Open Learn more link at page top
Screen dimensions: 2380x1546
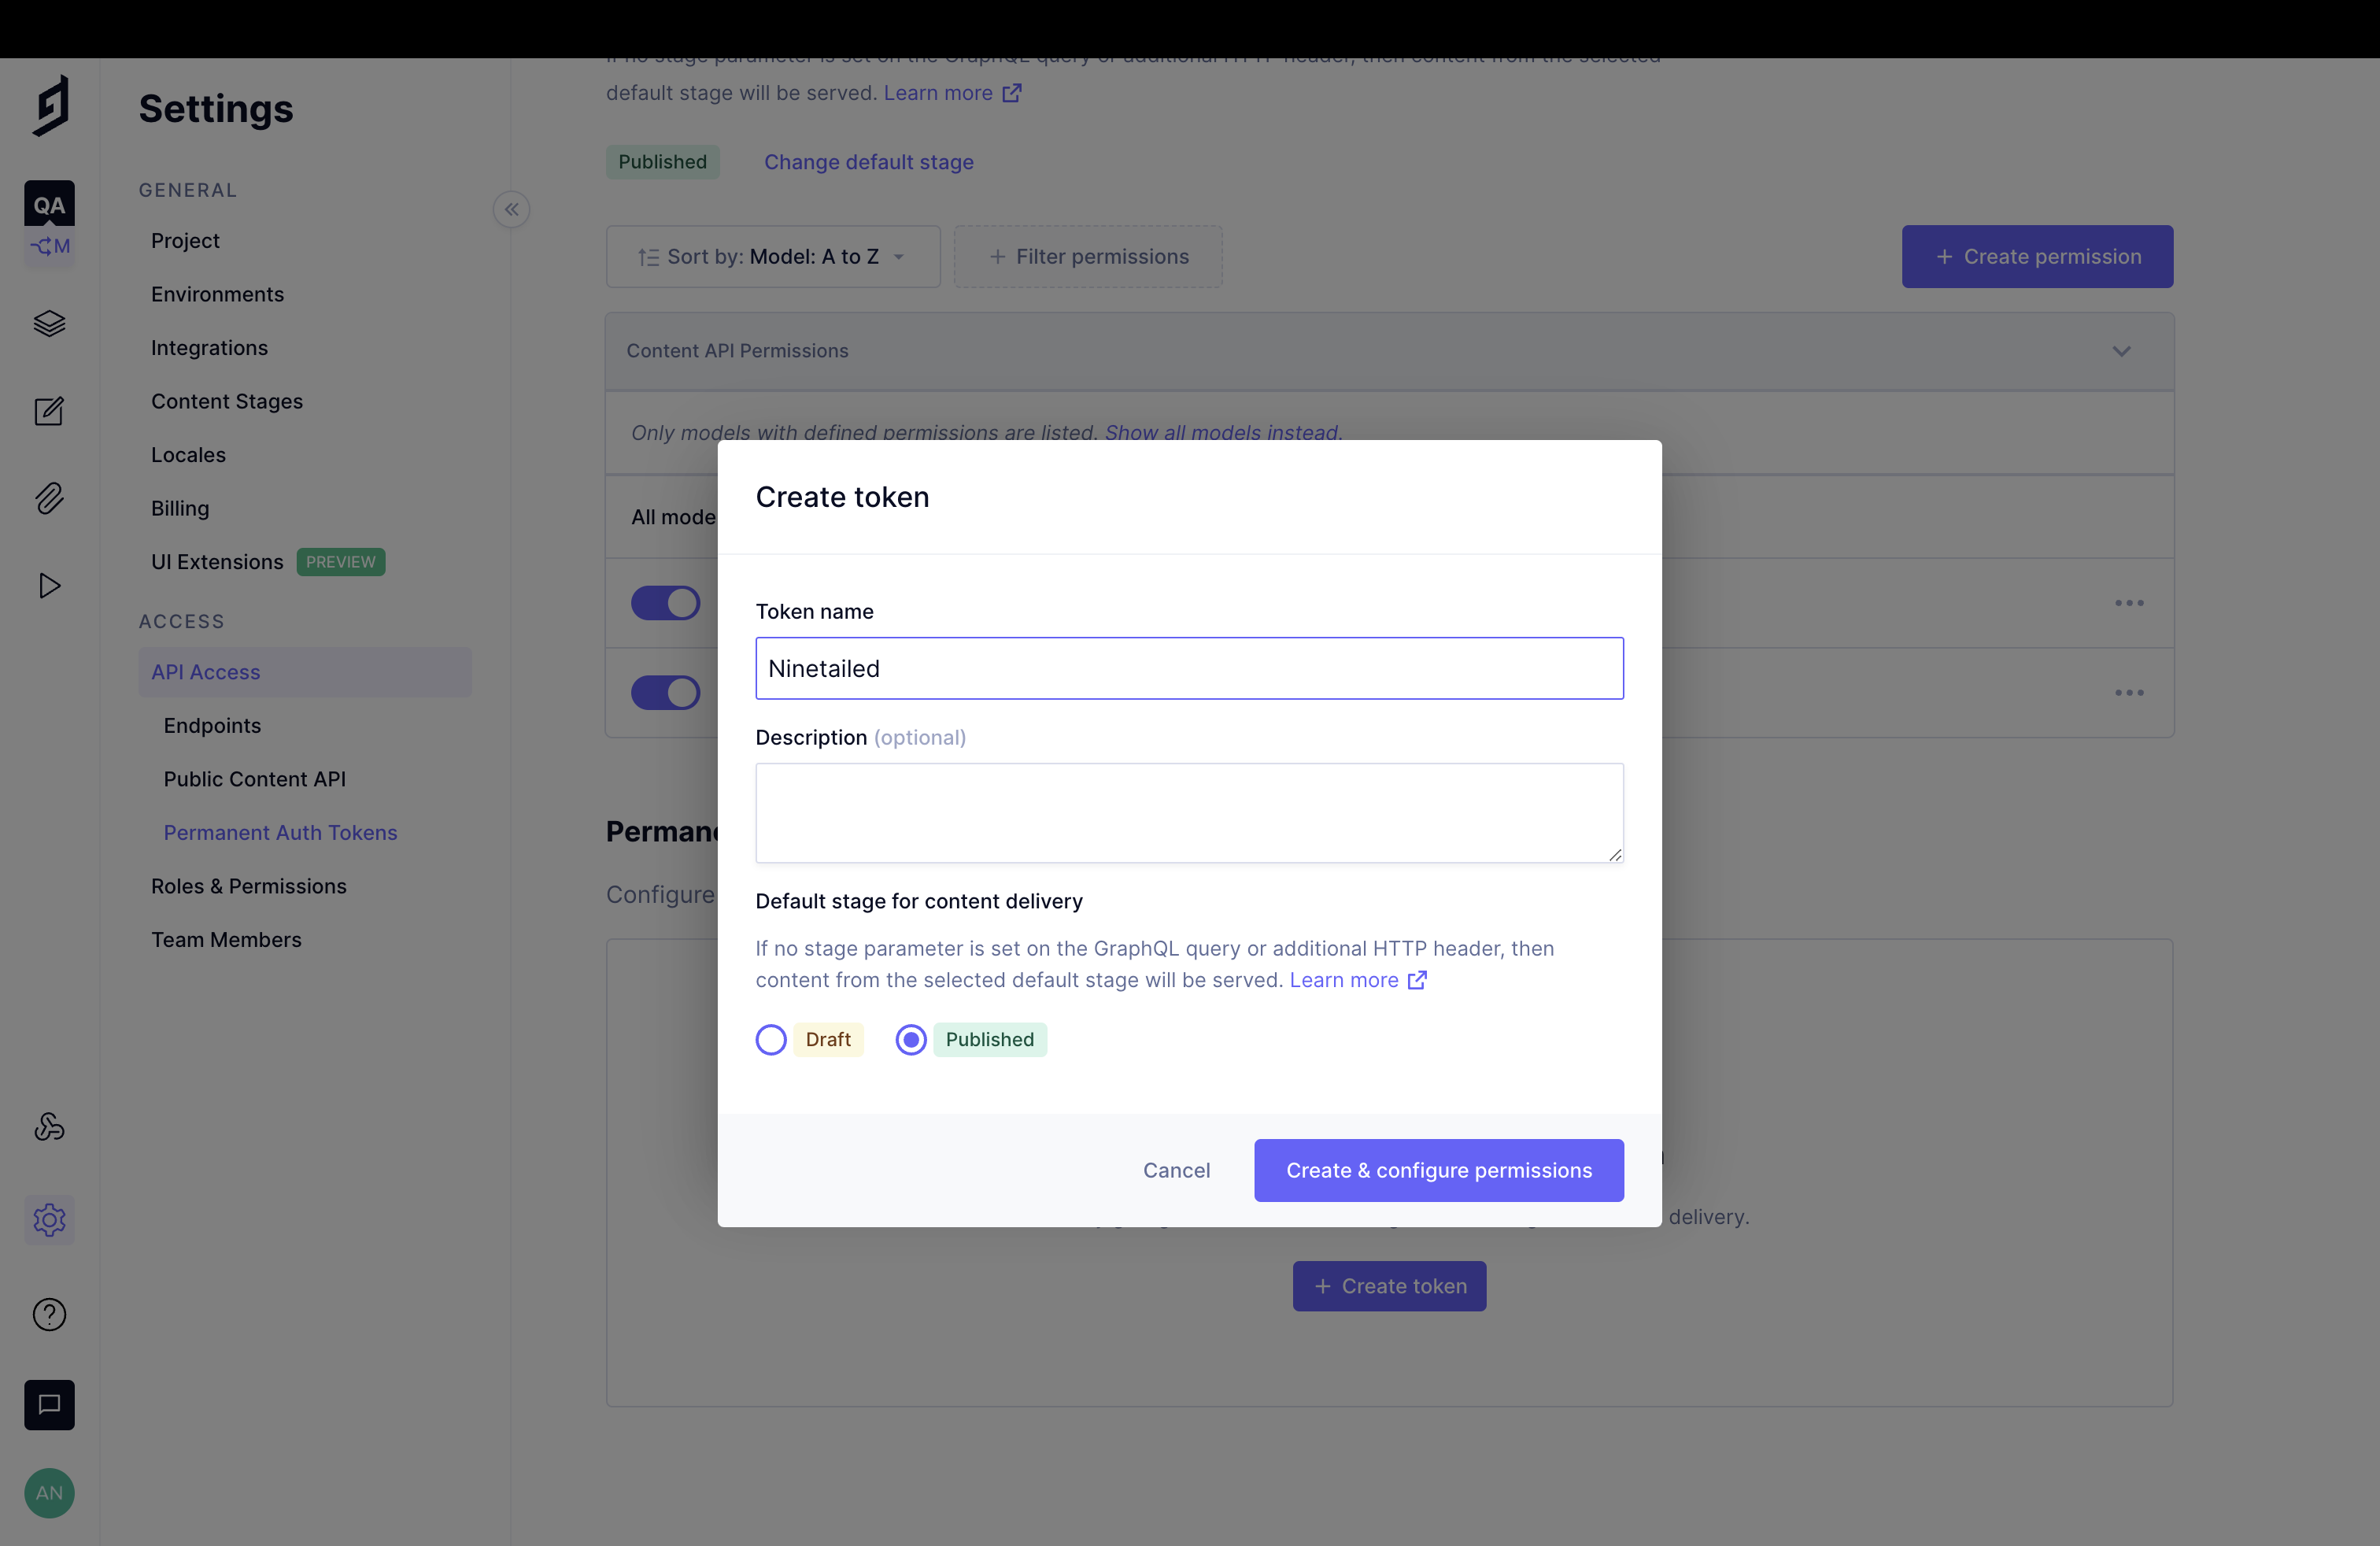pyautogui.click(x=937, y=93)
